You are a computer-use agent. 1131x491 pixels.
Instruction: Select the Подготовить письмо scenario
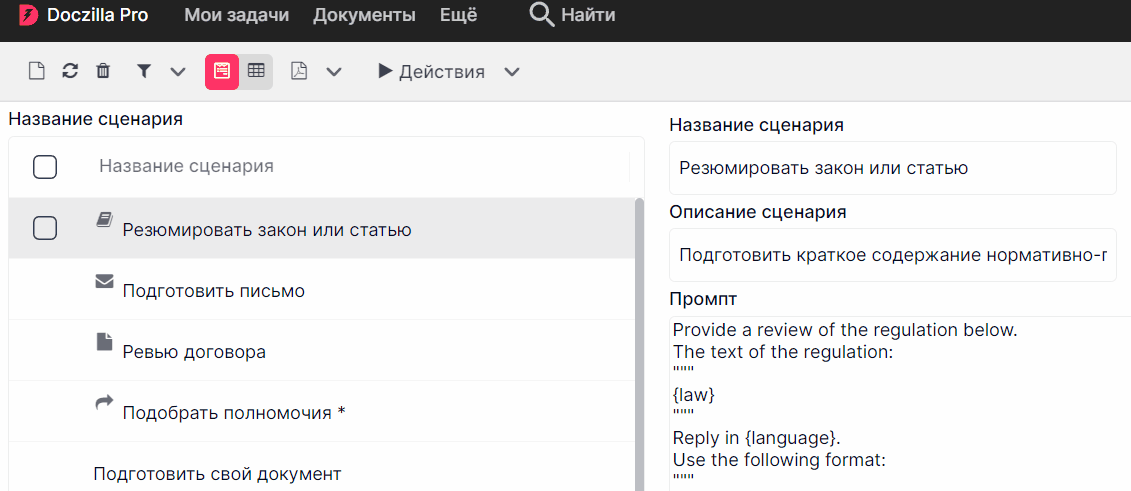pos(322,290)
